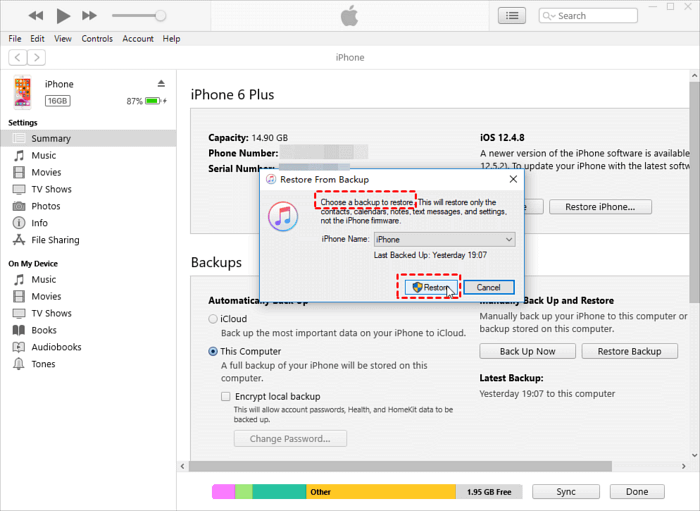Viewport: 700px width, 511px height.
Task: Open File Sharing in the sidebar
Action: tap(55, 240)
